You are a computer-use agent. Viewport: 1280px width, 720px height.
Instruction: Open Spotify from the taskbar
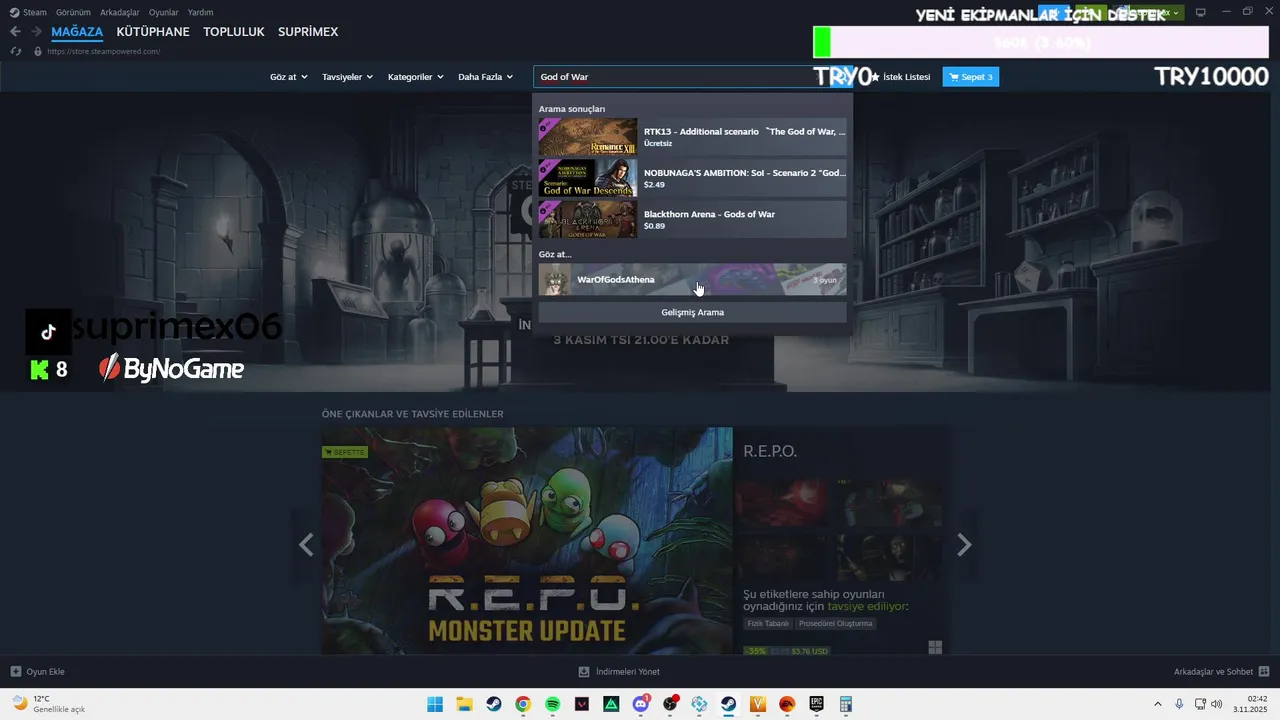click(553, 704)
